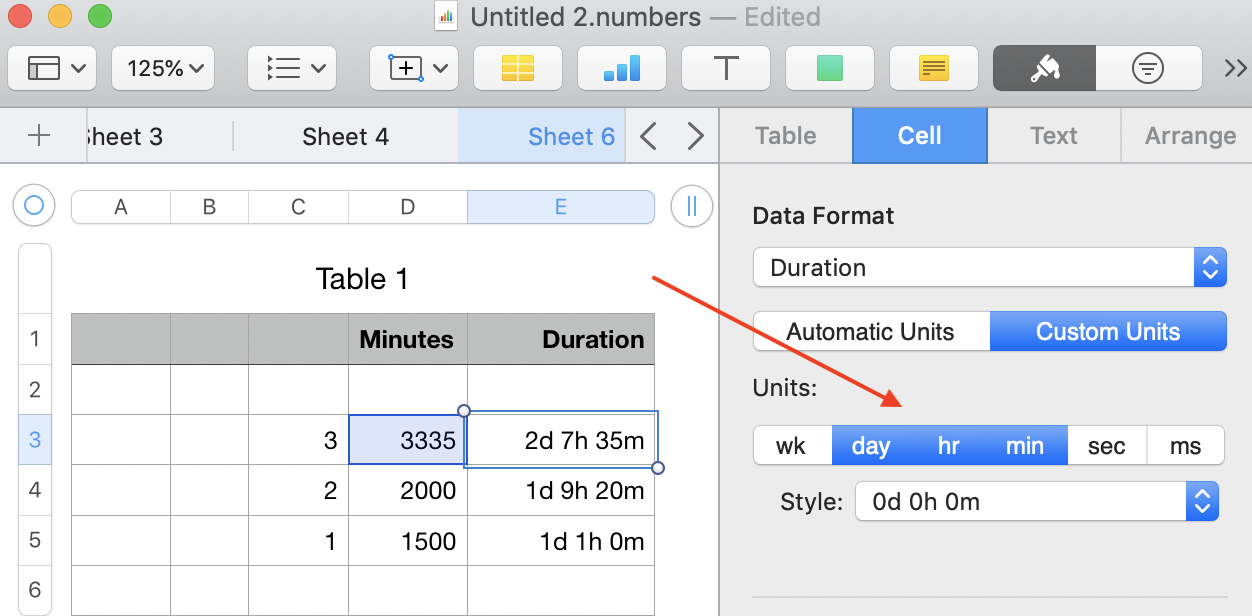This screenshot has height=616, width=1252.
Task: Click the plus icon to add a sheet
Action: coord(39,136)
